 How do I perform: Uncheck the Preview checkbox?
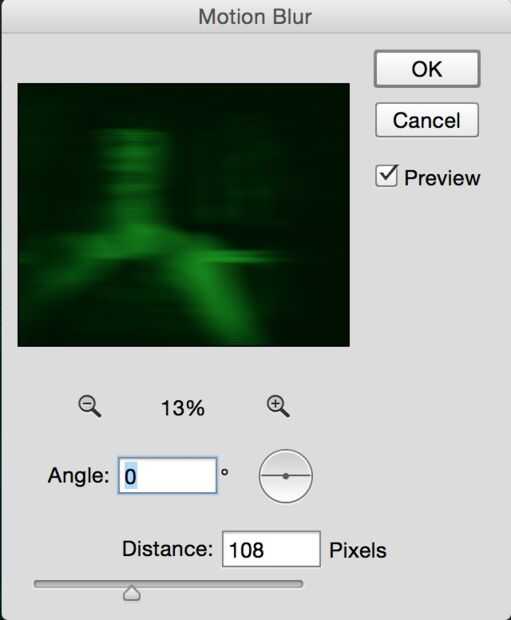click(386, 176)
